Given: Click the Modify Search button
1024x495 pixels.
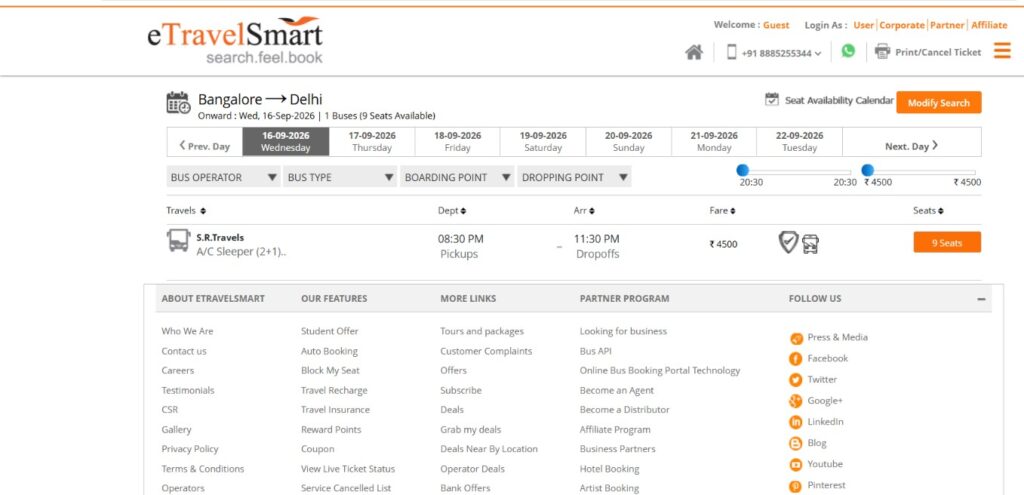Looking at the screenshot, I should click(x=938, y=103).
